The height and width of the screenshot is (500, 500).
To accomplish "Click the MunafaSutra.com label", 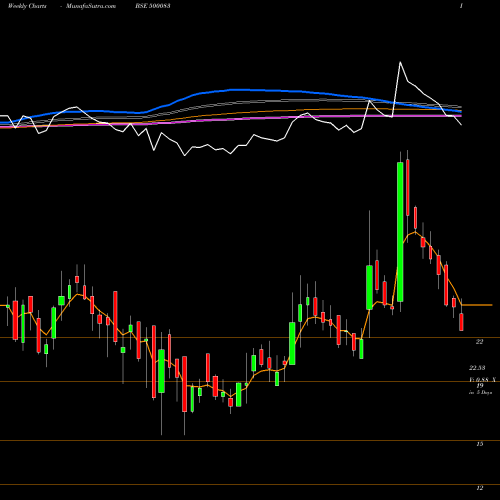I will click(x=91, y=6).
